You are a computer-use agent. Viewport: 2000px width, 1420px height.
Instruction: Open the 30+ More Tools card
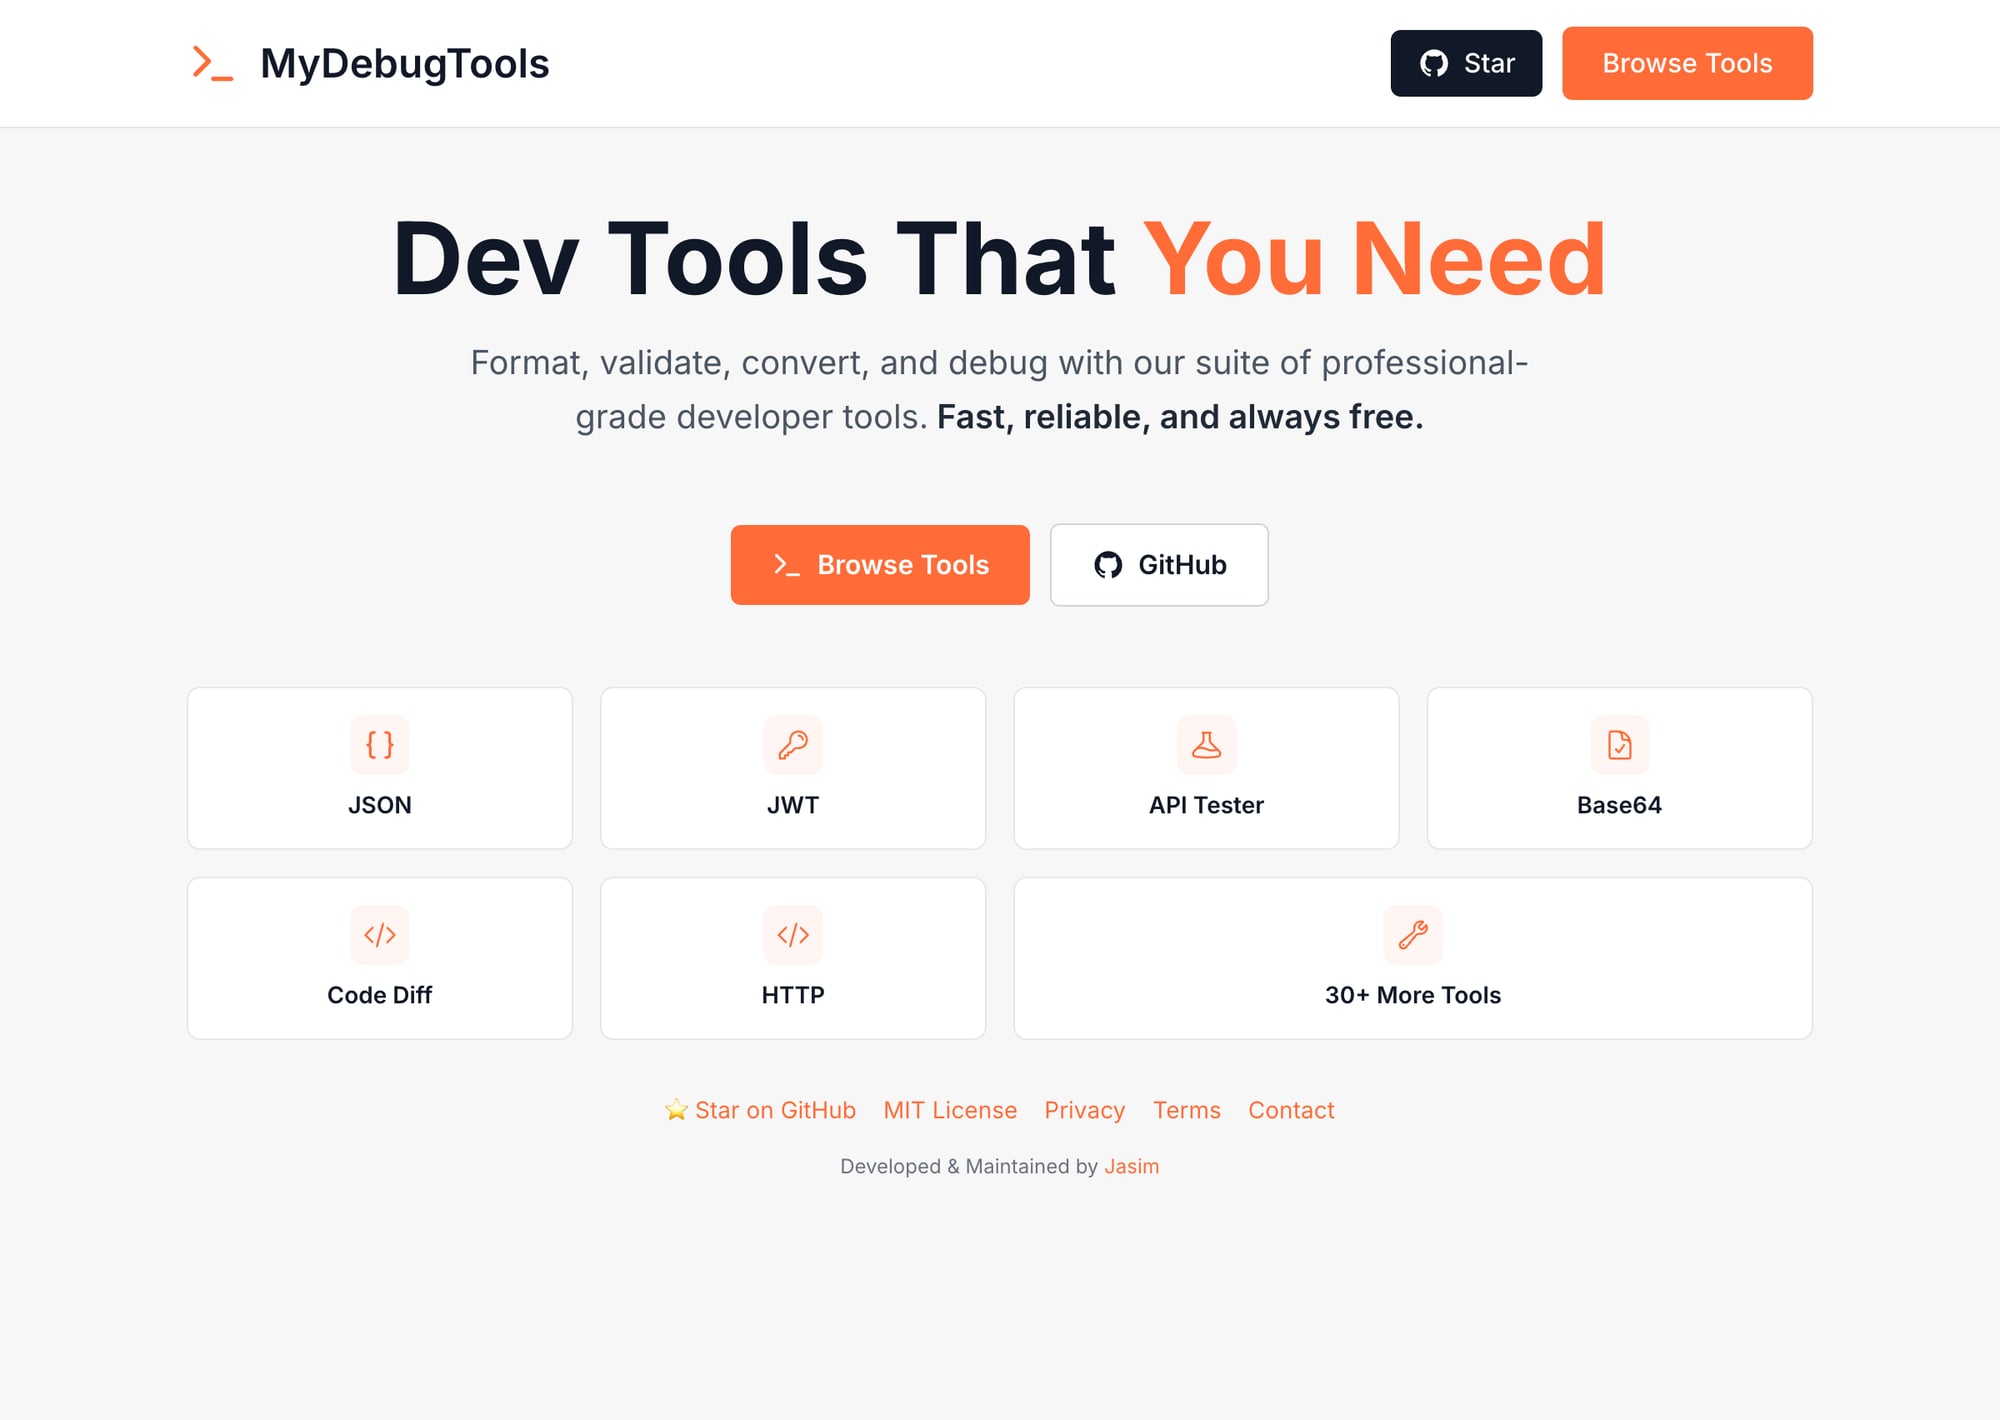tap(1413, 957)
